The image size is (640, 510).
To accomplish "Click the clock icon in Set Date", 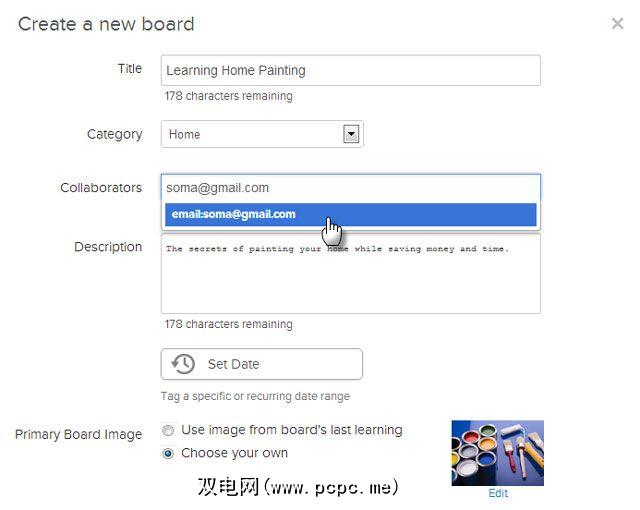I will coord(183,364).
